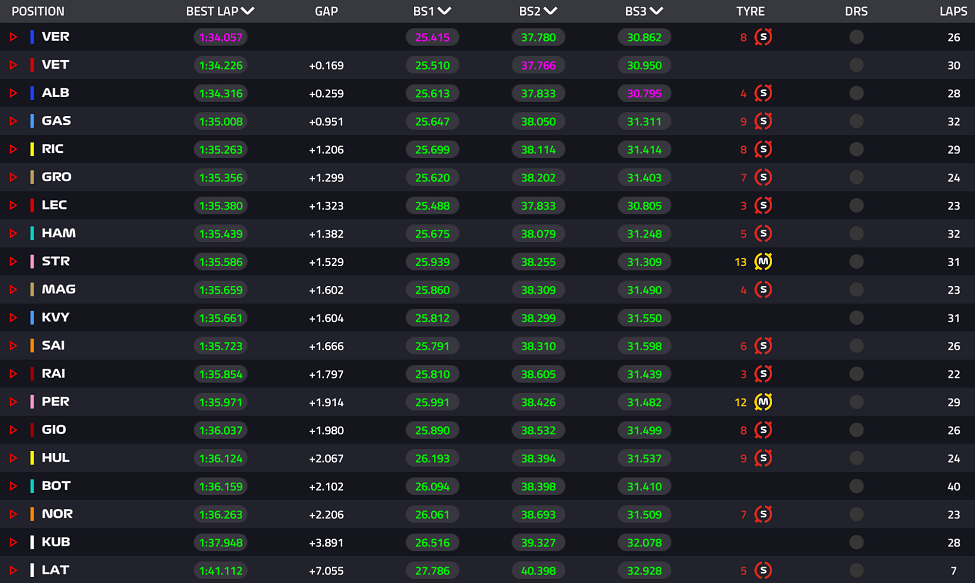Image resolution: width=975 pixels, height=583 pixels.
Task: Open the BS2 column dropdown
Action: pos(550,11)
